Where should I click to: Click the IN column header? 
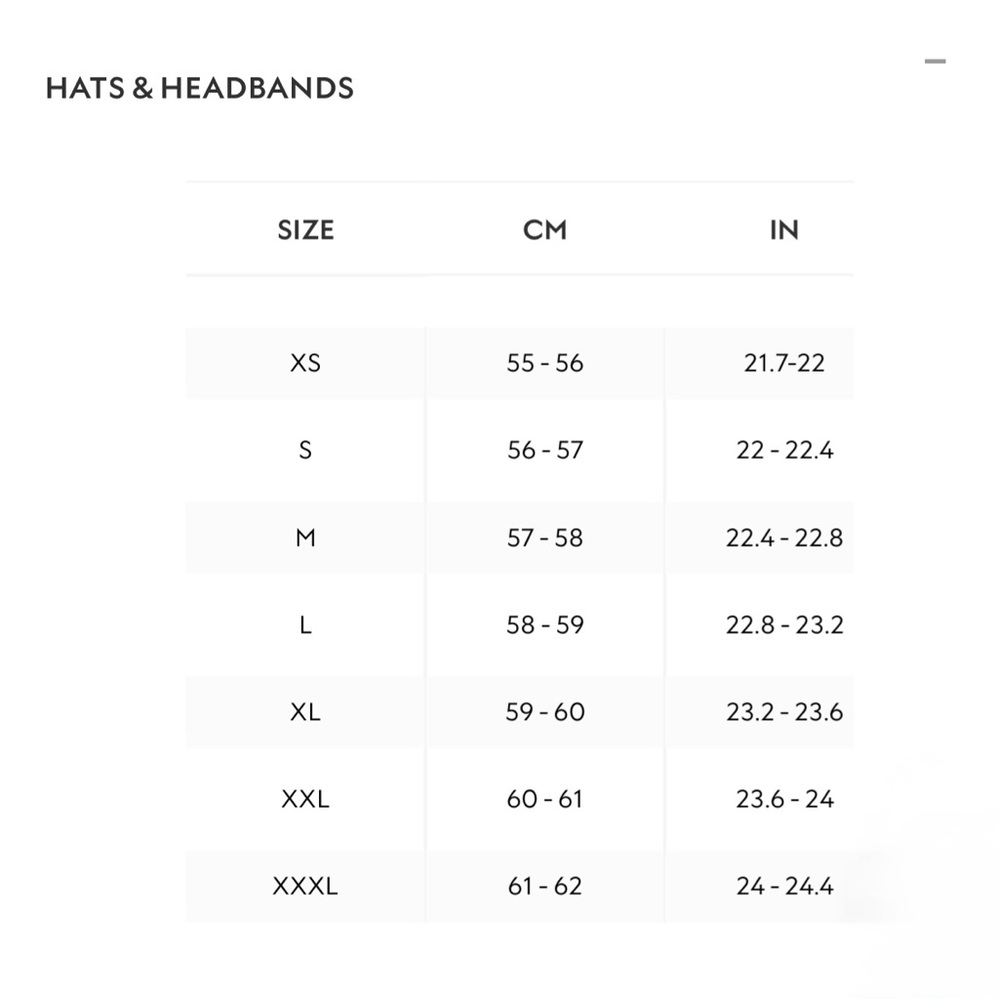(x=784, y=230)
